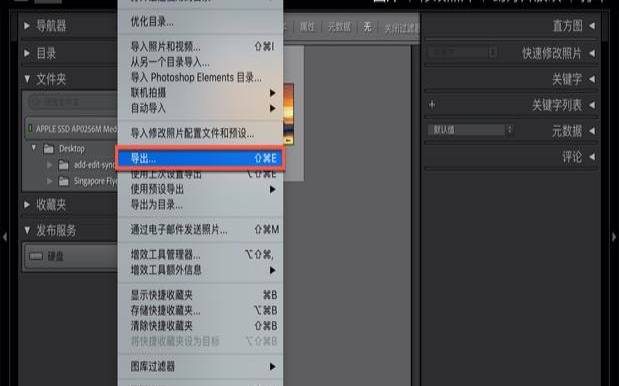
Task: Choose 显示快捷收藏夹 menu item
Action: pos(200,295)
